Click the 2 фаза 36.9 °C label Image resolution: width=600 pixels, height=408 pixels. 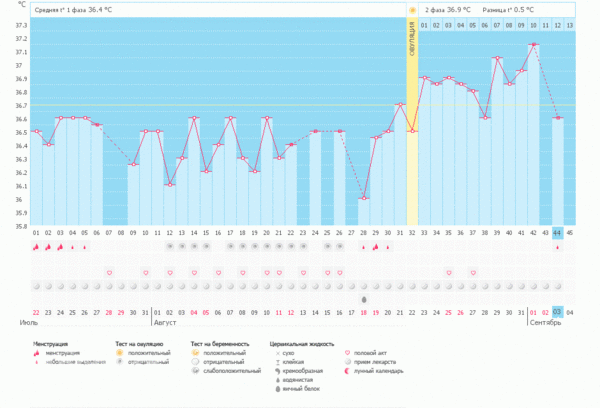[x=447, y=10]
